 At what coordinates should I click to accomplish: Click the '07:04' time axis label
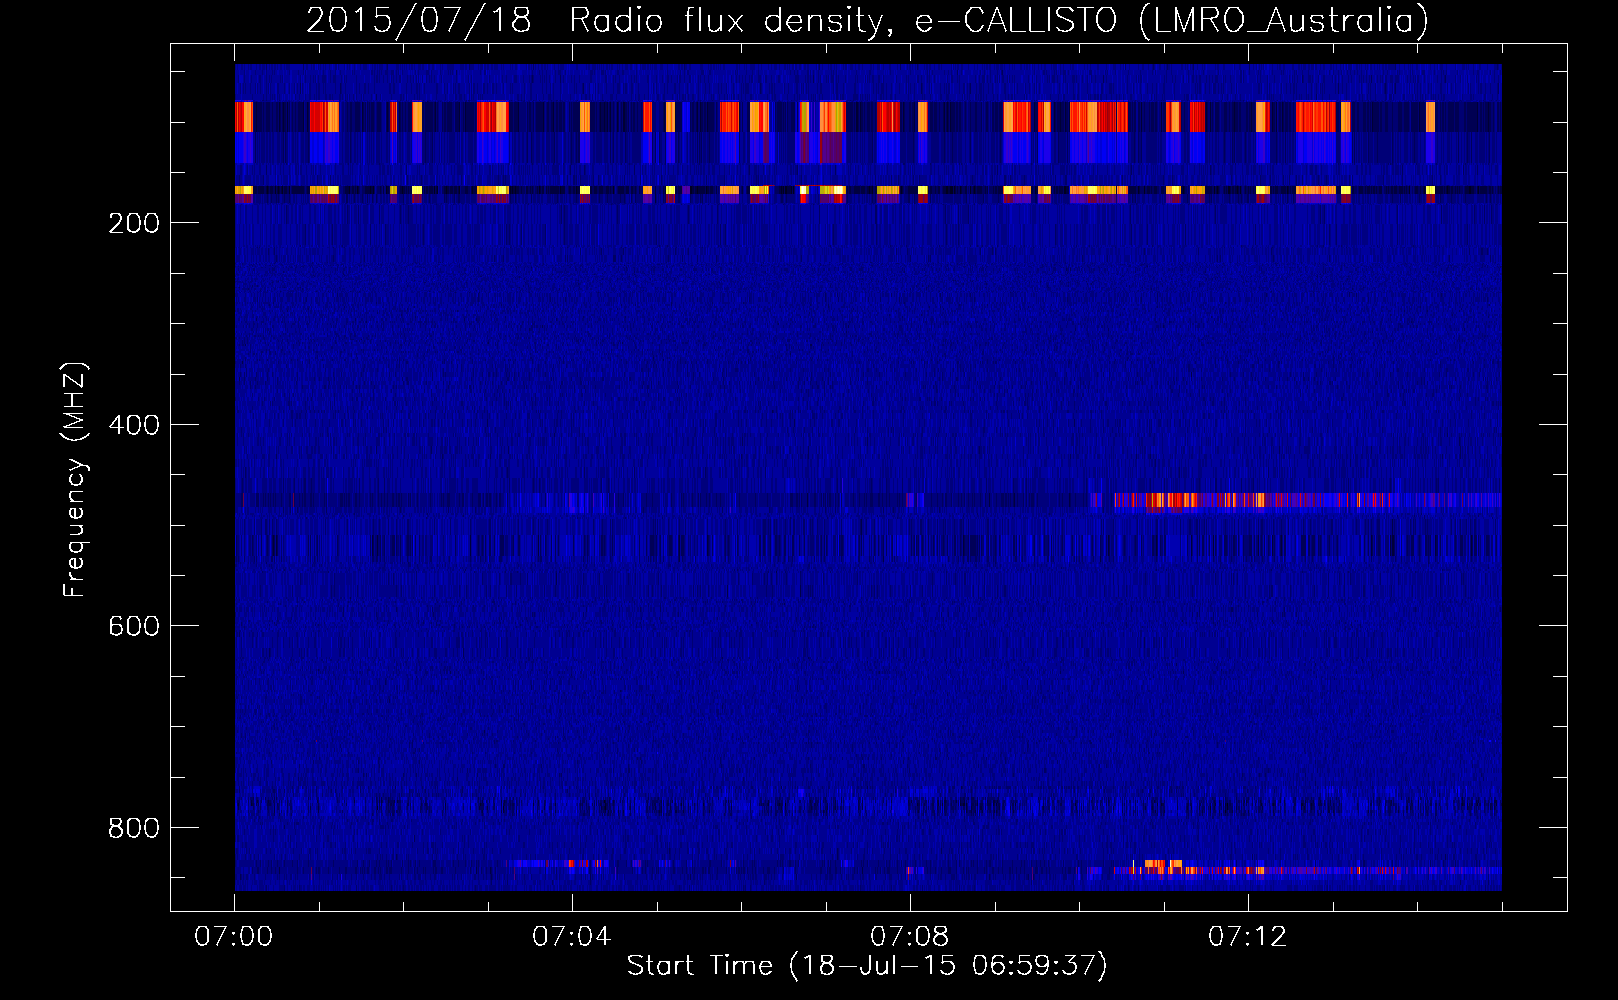(572, 937)
